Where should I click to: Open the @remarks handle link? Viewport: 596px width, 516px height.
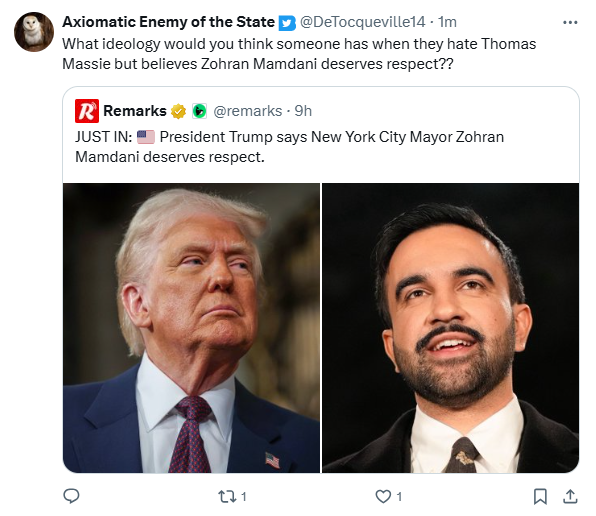(247, 111)
